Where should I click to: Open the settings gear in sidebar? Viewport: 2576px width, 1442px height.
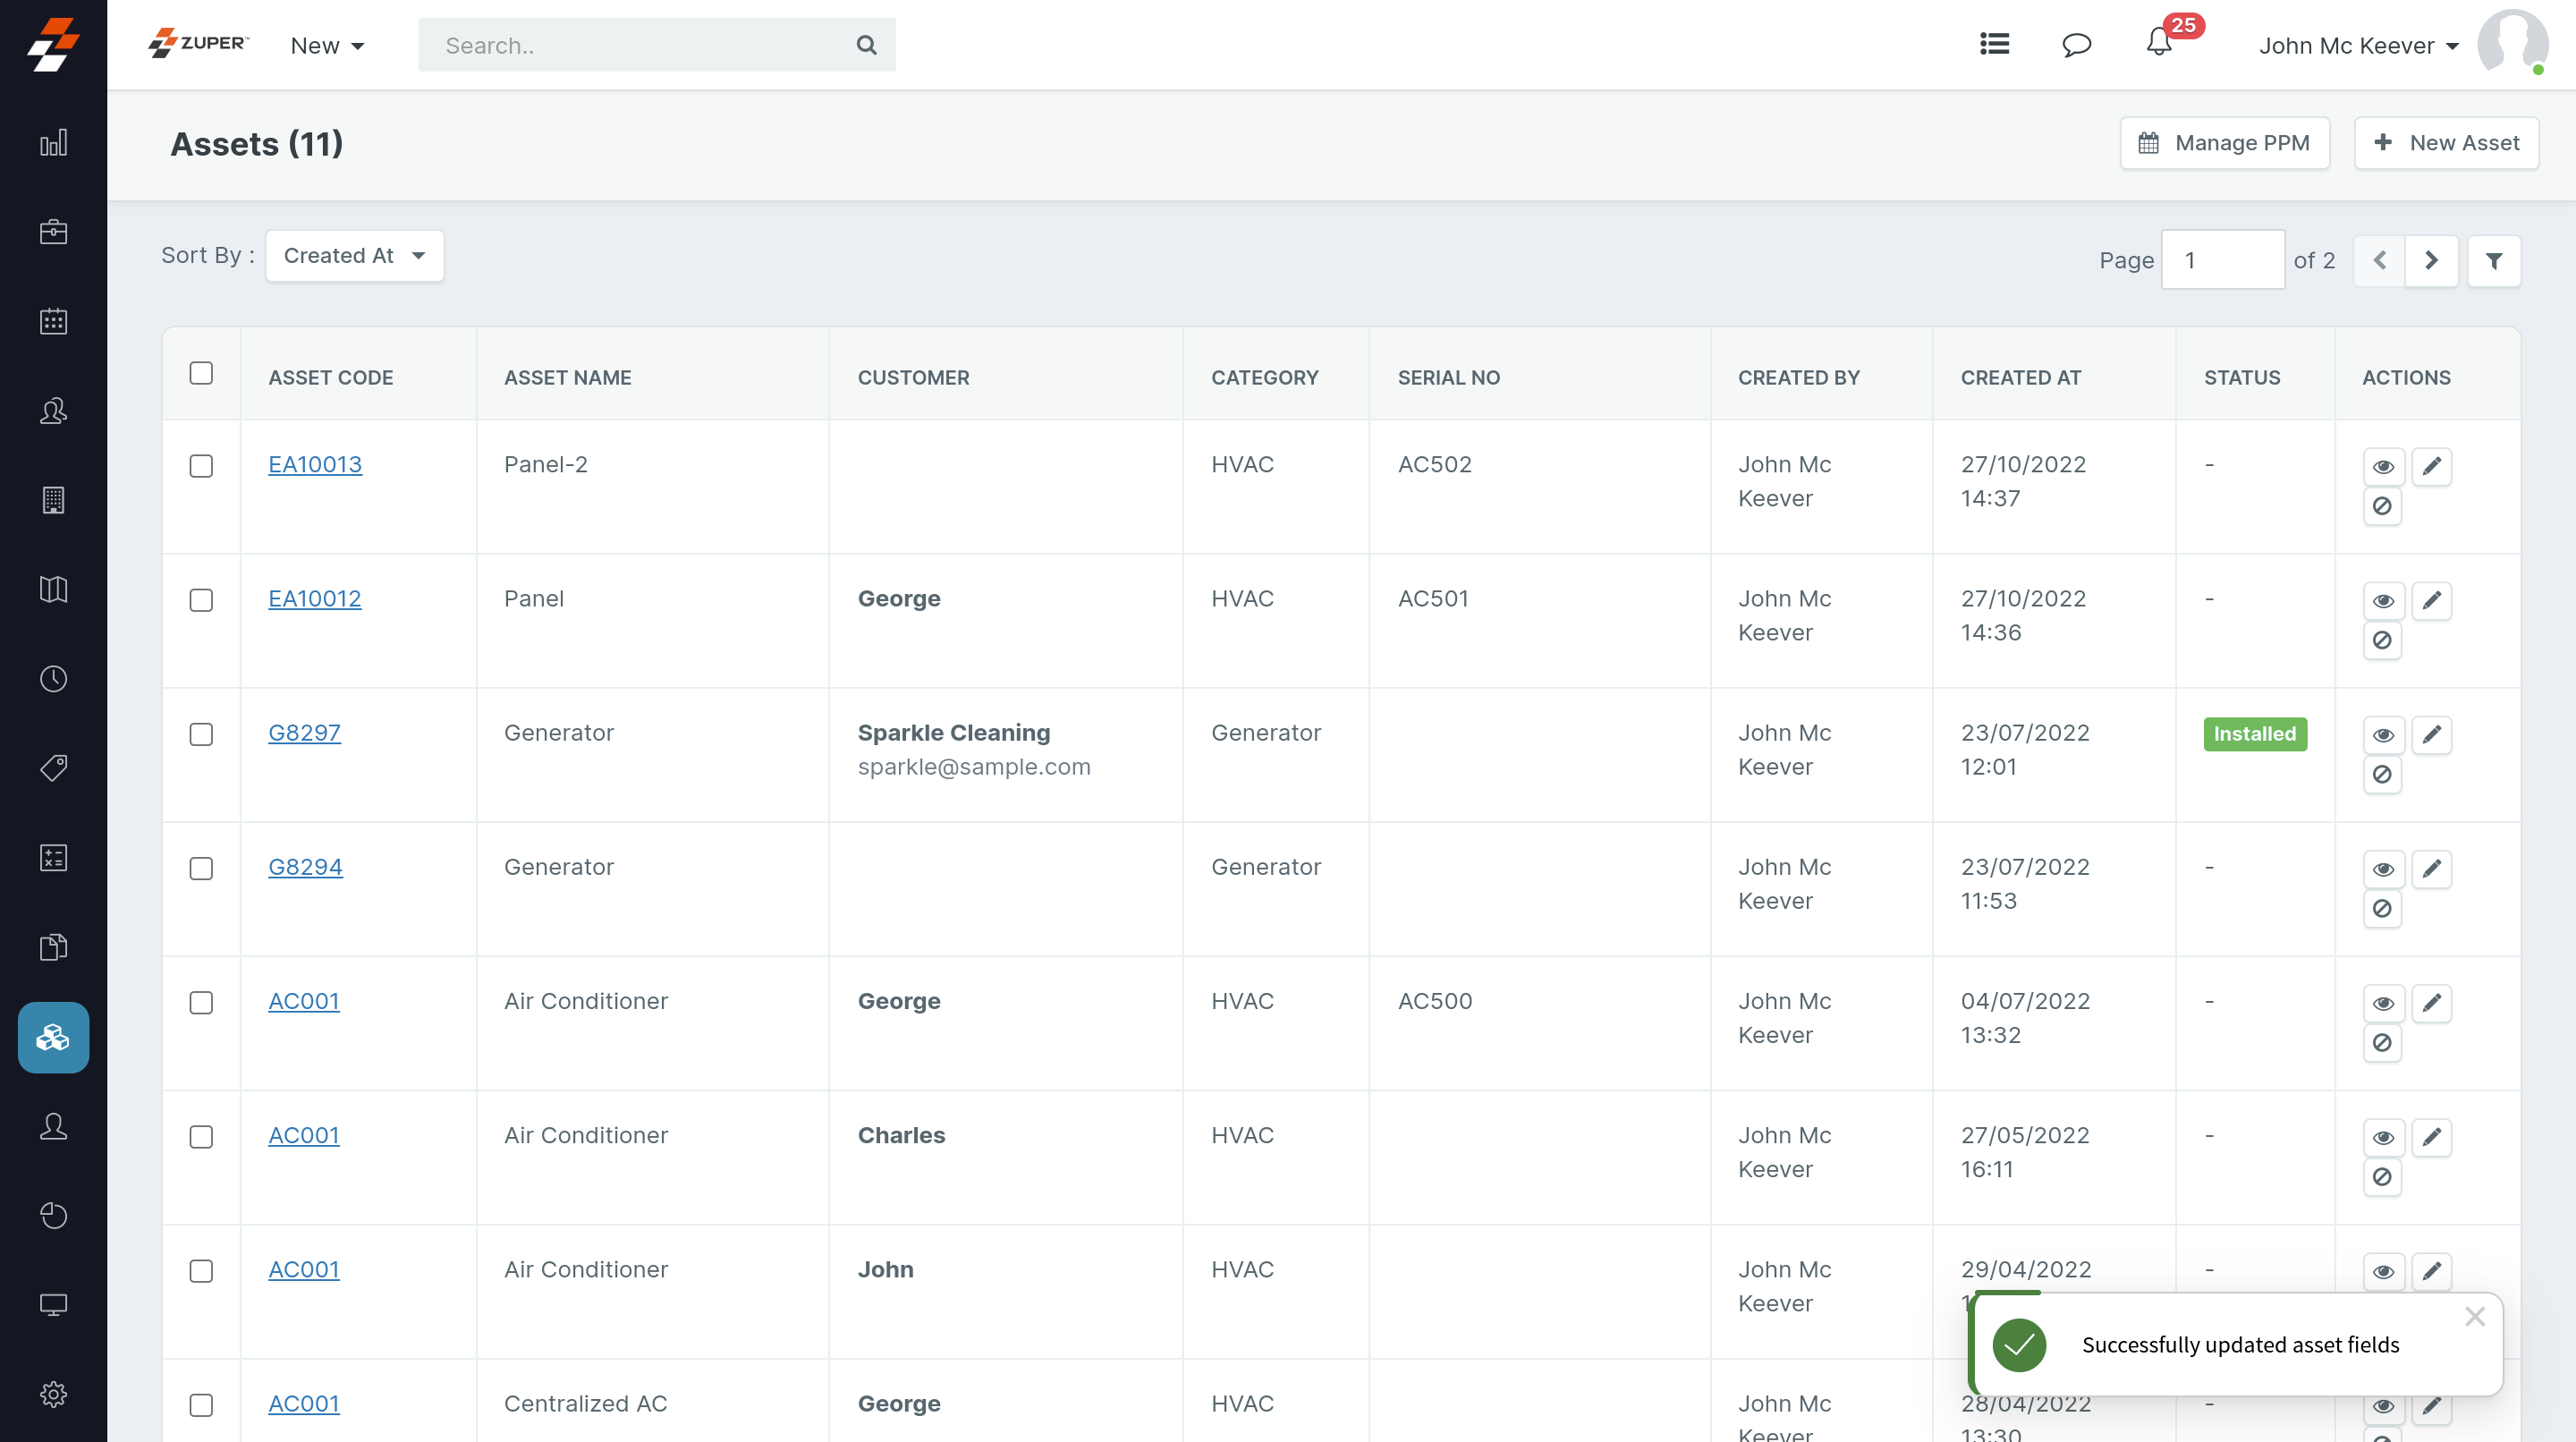[53, 1393]
